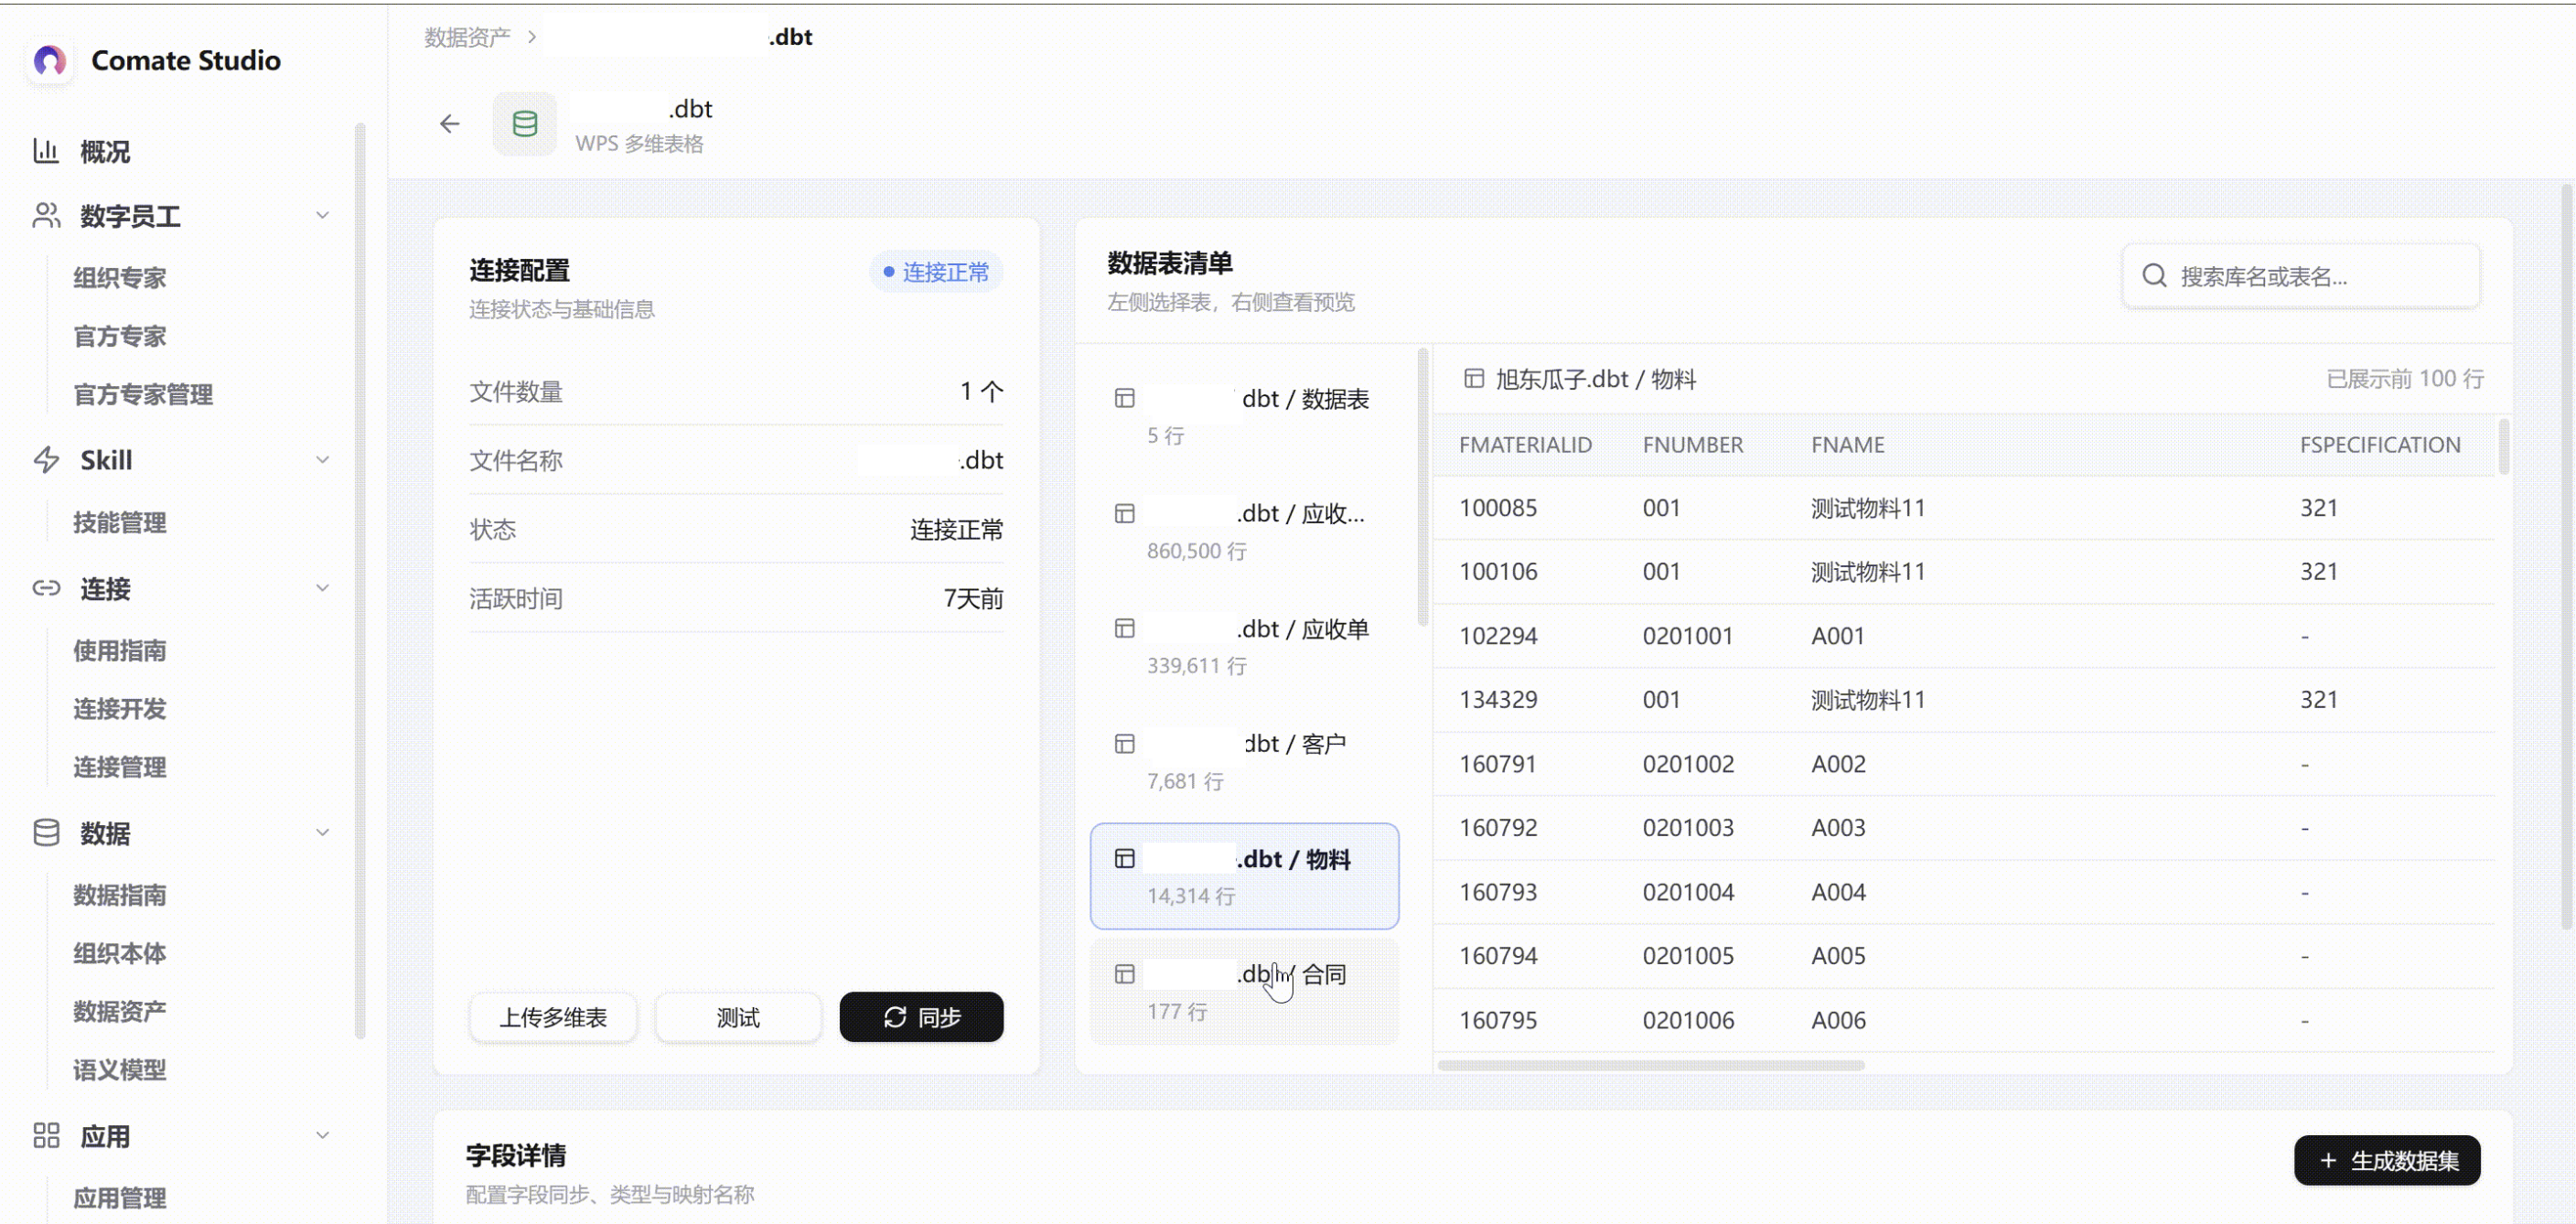Open 技能管理 in the sidebar
This screenshot has width=2576, height=1224.
click(119, 522)
